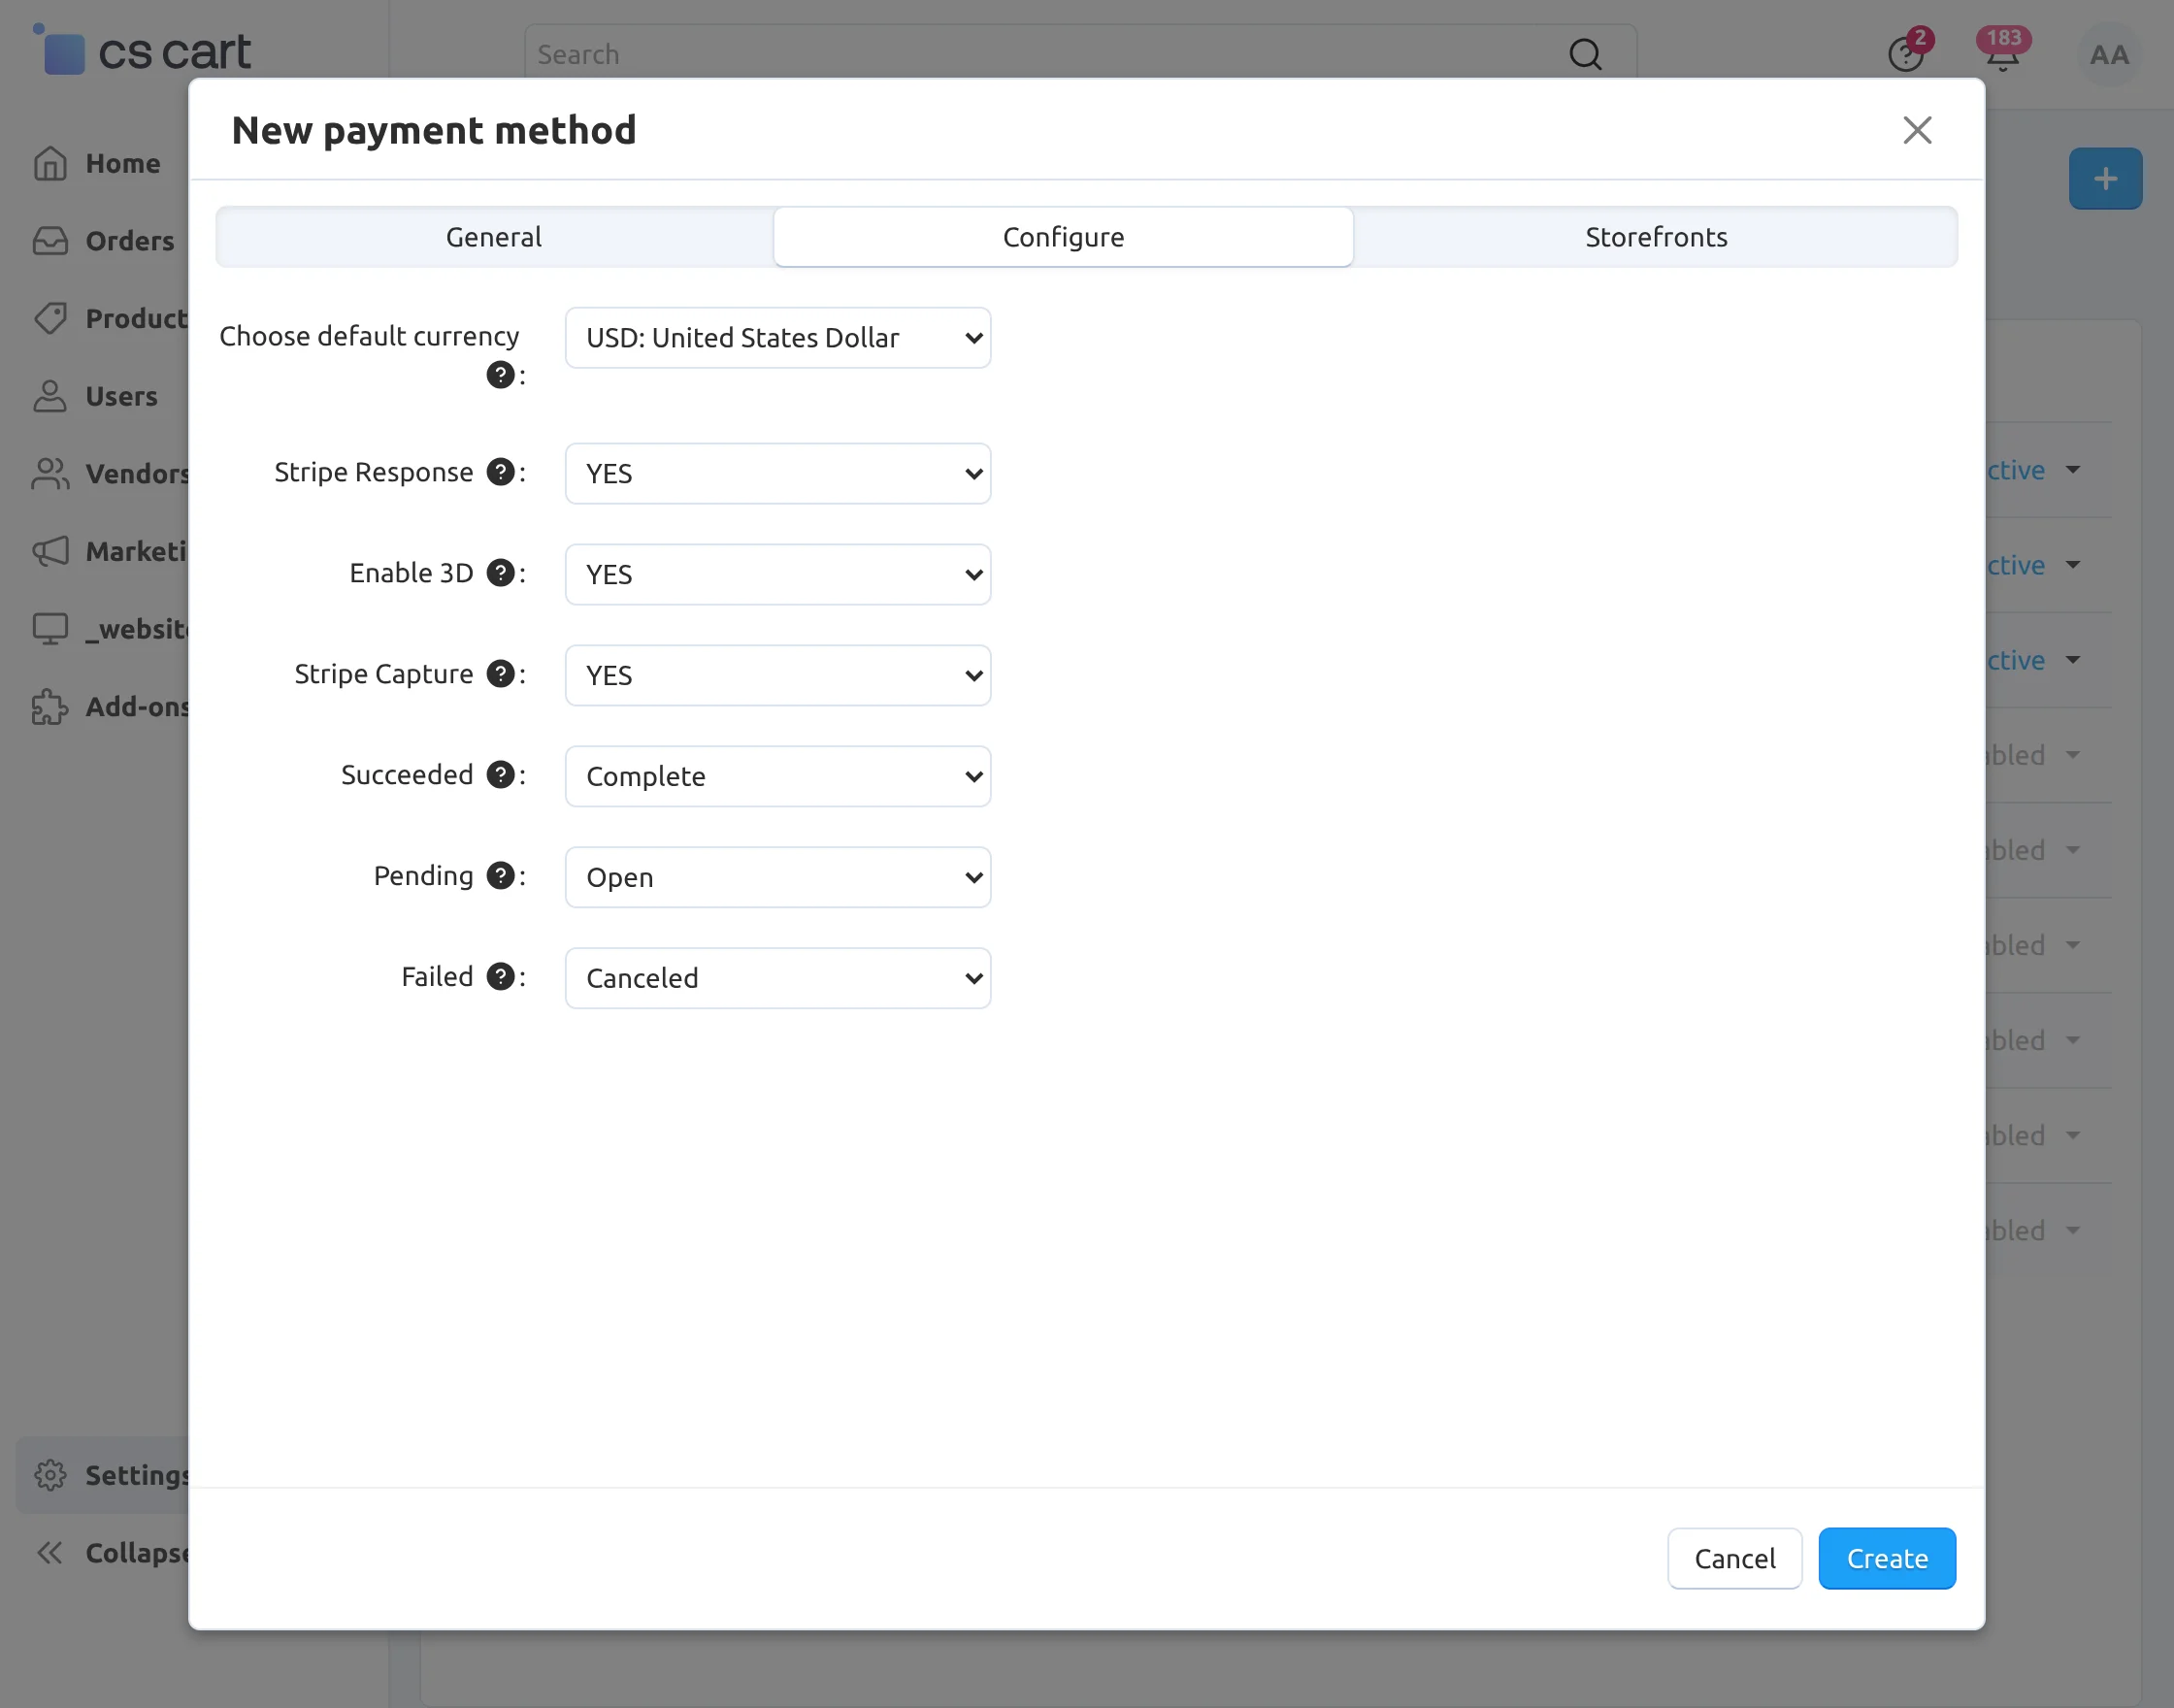Click the help icon next to Succeeded

coord(500,775)
